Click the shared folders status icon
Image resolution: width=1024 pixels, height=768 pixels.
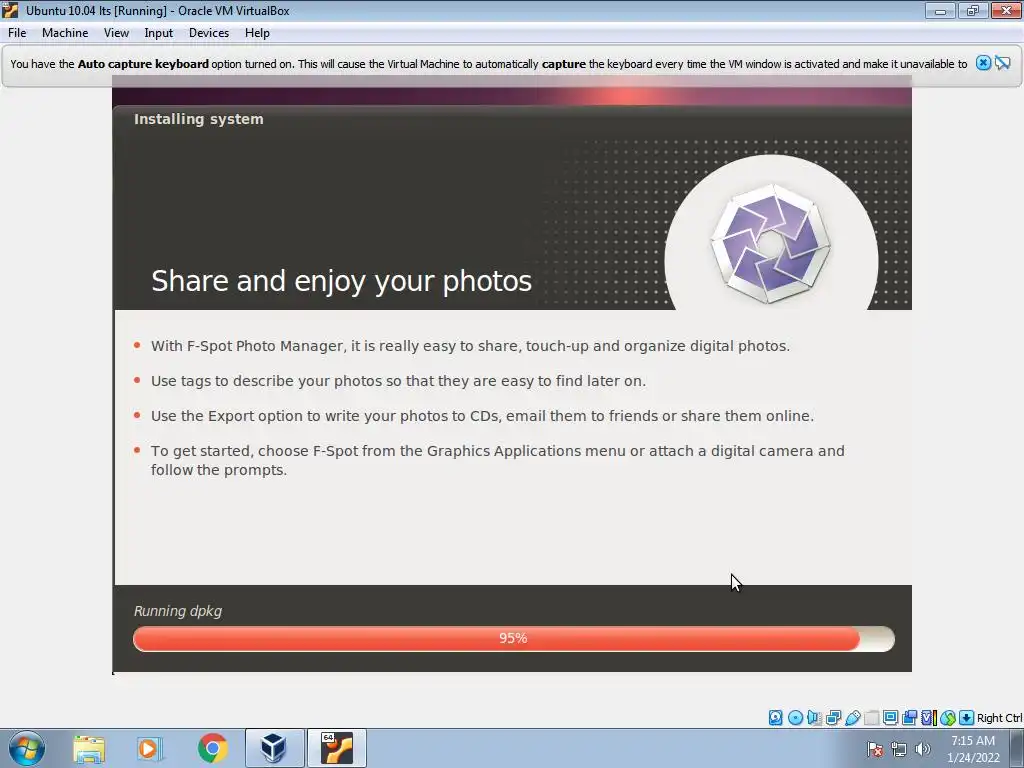[871, 718]
